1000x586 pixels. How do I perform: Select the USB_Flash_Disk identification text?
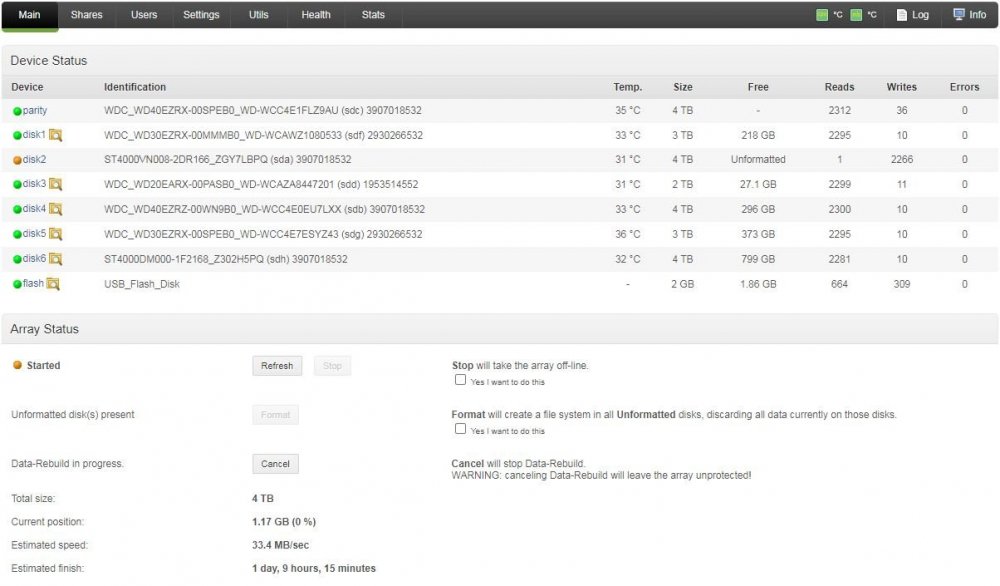pos(142,284)
